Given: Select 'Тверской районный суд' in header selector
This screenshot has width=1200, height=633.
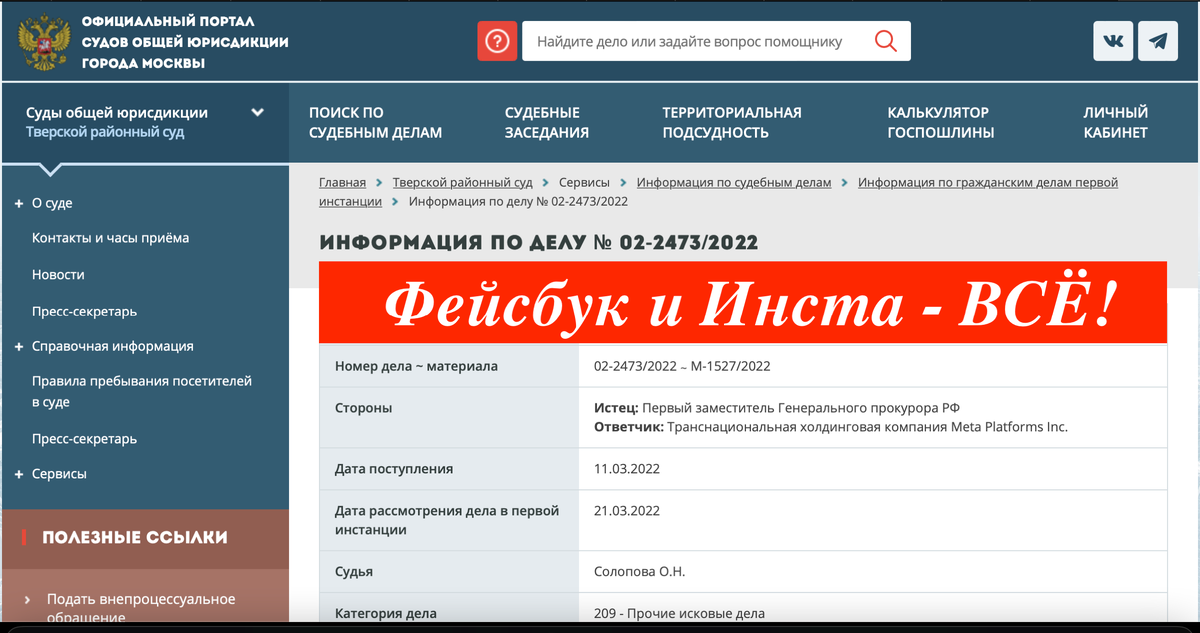Looking at the screenshot, I should (105, 132).
